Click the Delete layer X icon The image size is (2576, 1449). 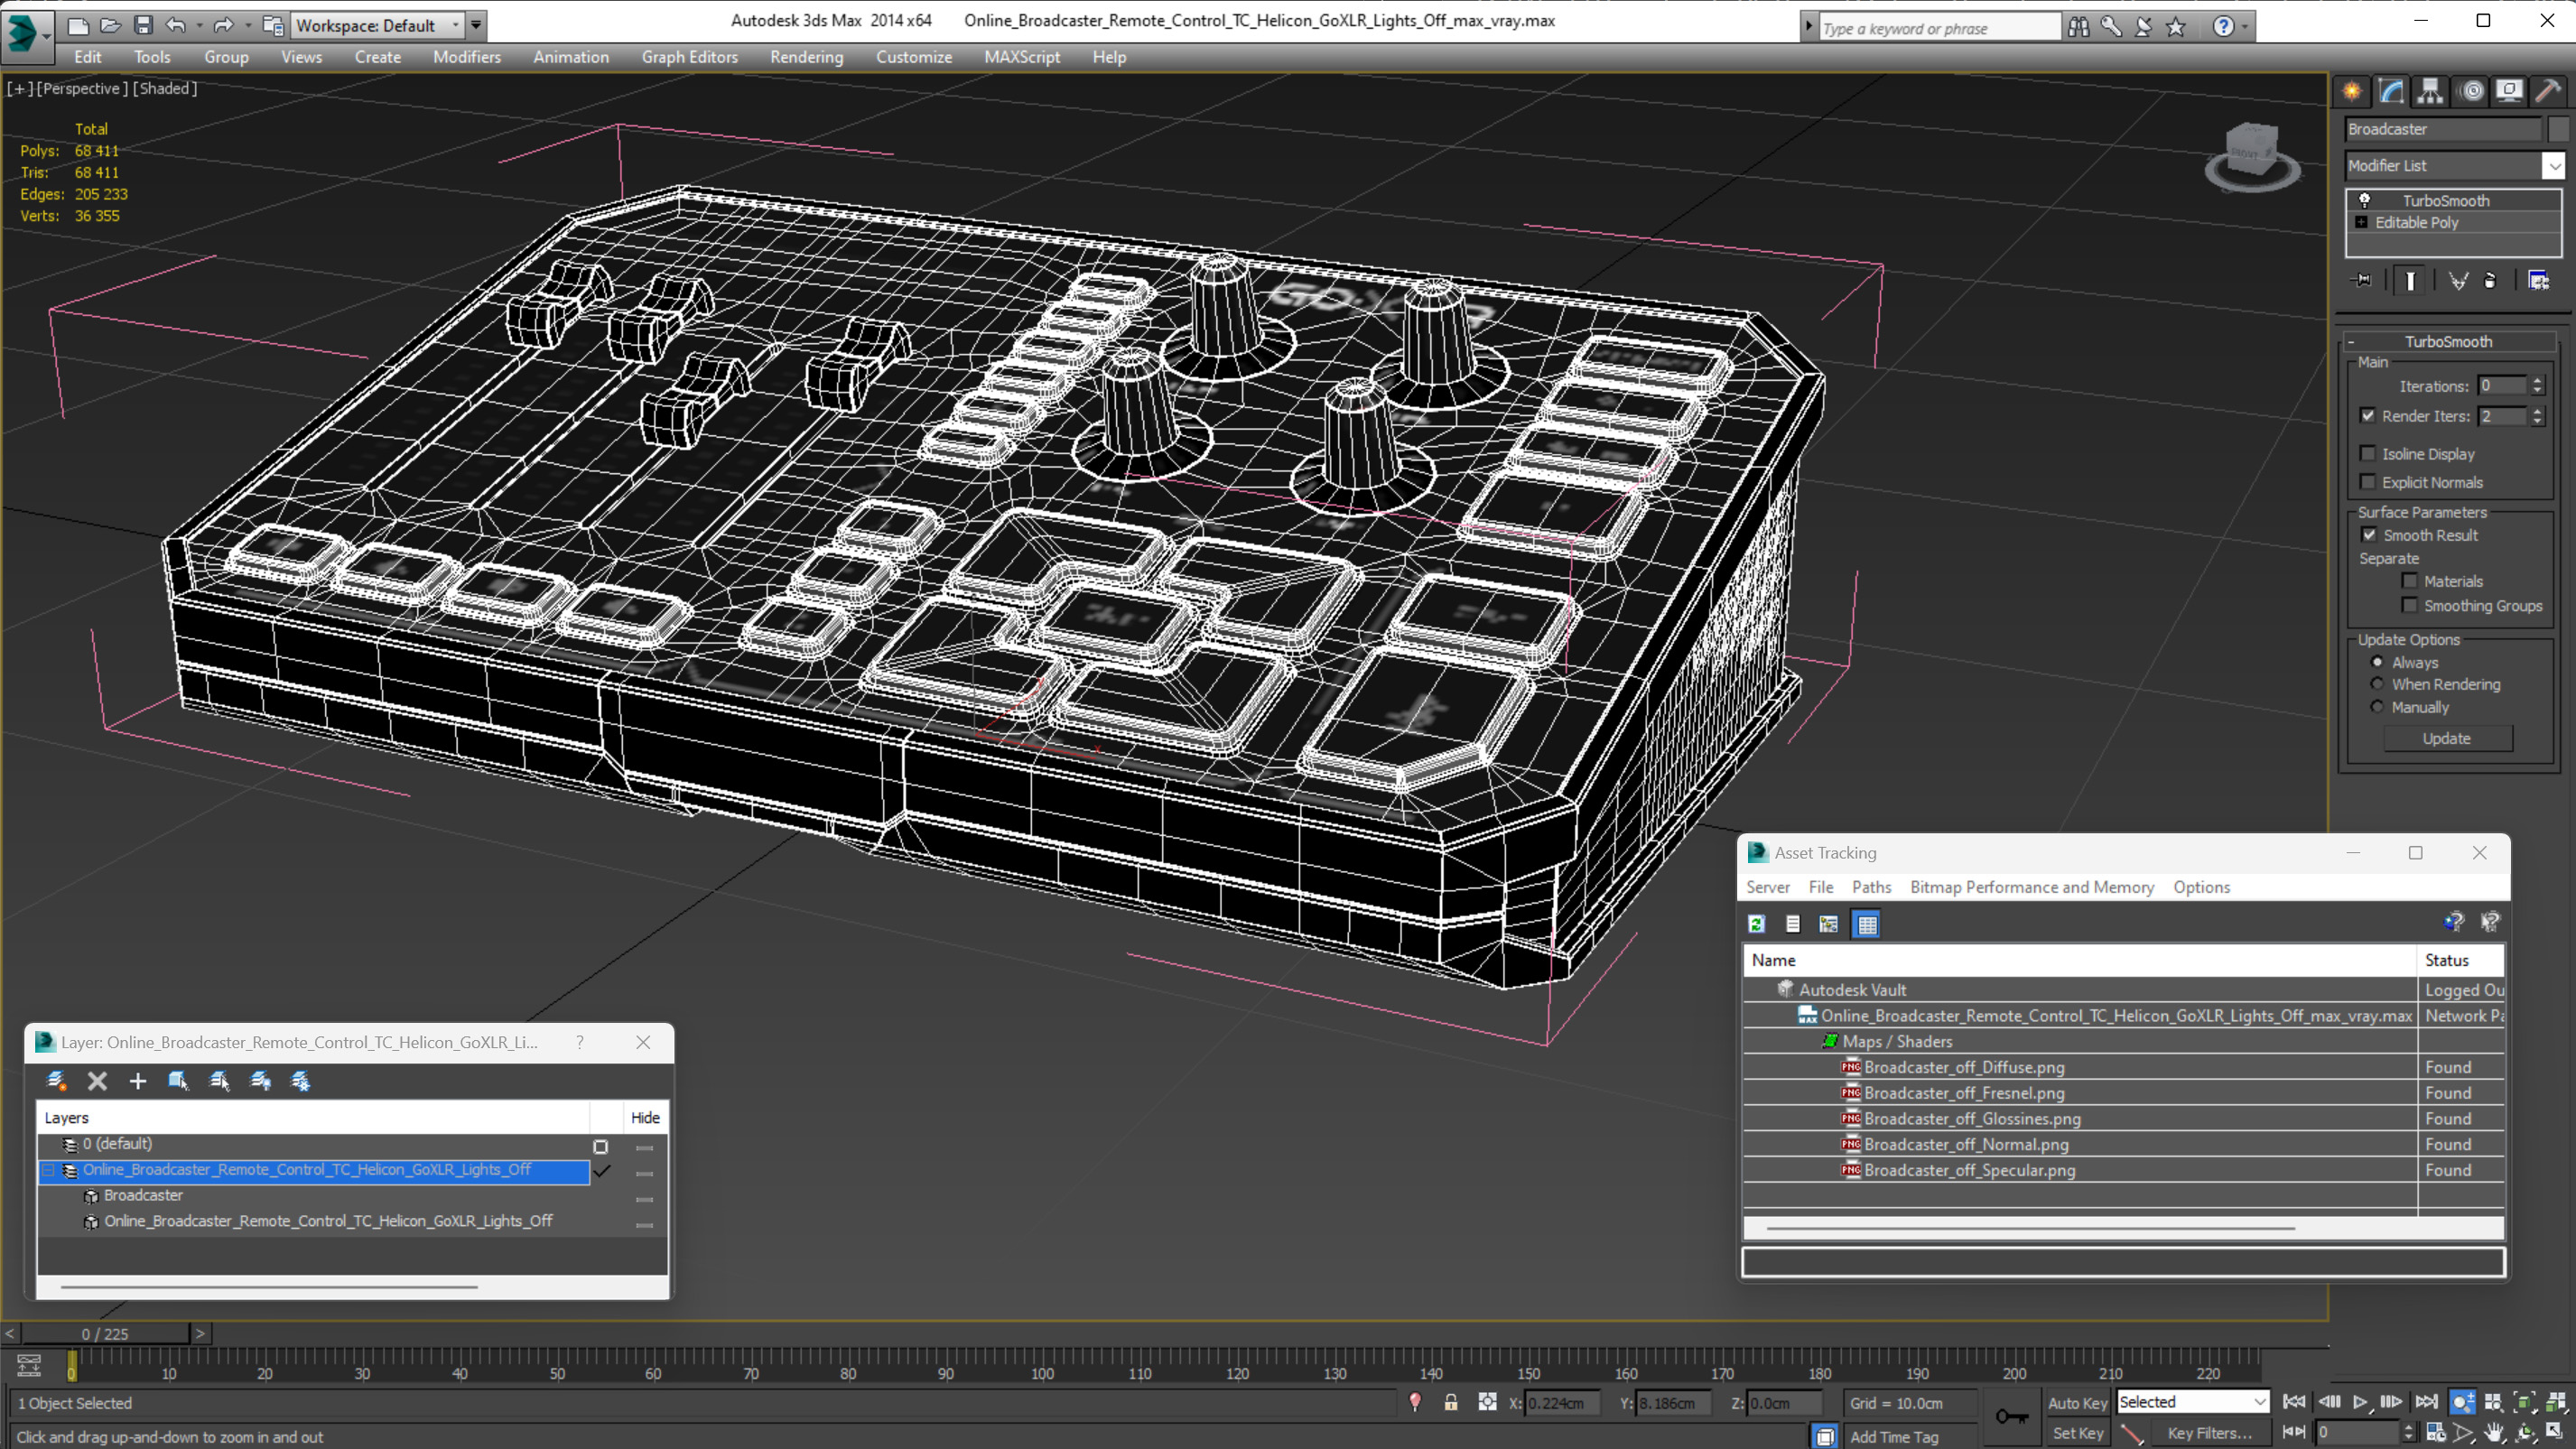[x=97, y=1080]
